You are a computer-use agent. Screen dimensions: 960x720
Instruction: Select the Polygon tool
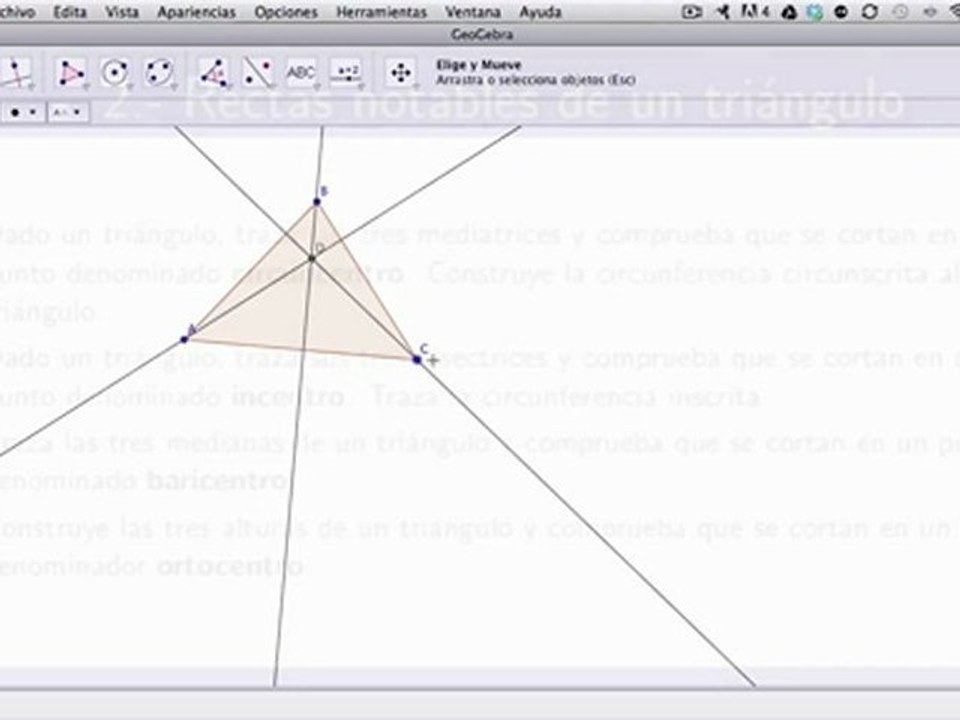[71, 73]
